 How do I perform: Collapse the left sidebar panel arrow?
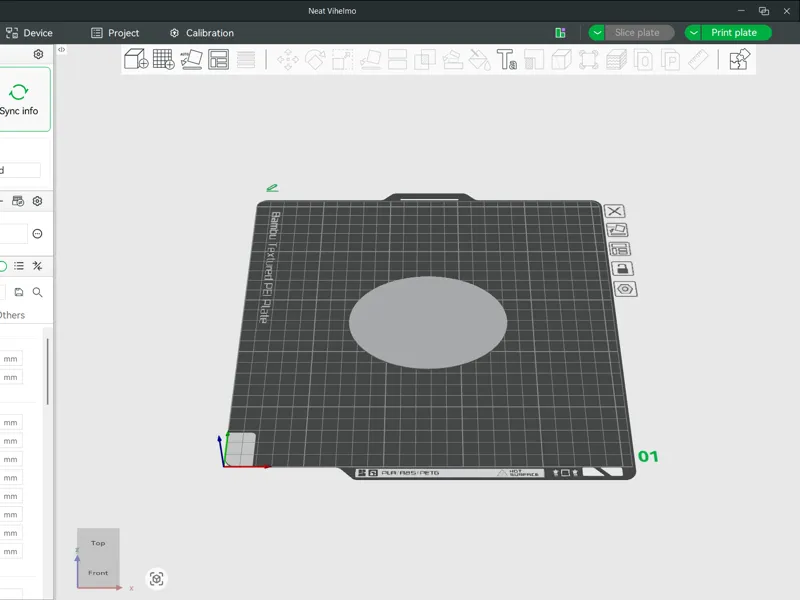[61, 49]
